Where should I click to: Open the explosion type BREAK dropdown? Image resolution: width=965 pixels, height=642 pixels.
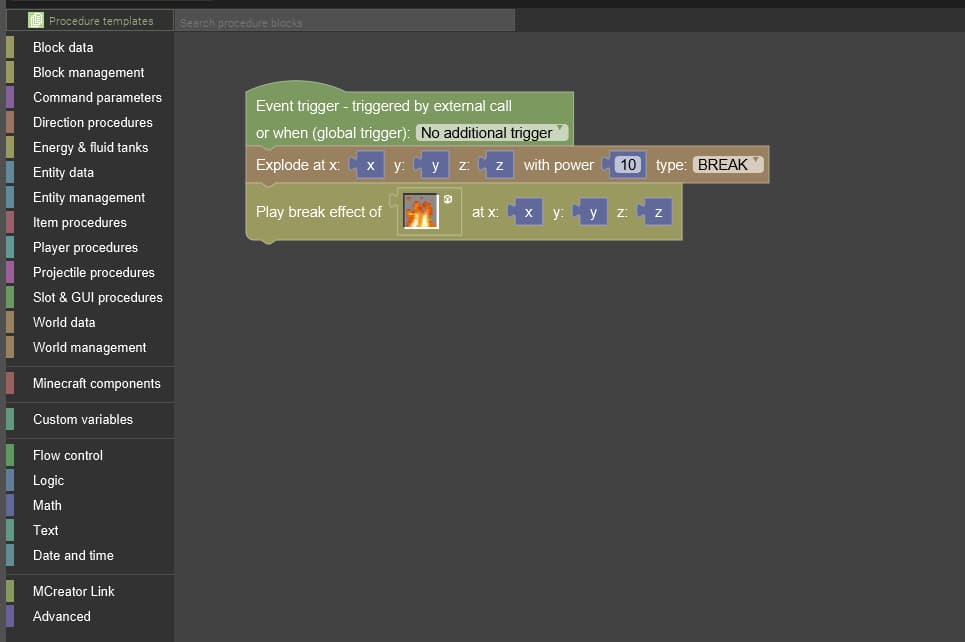tap(728, 165)
